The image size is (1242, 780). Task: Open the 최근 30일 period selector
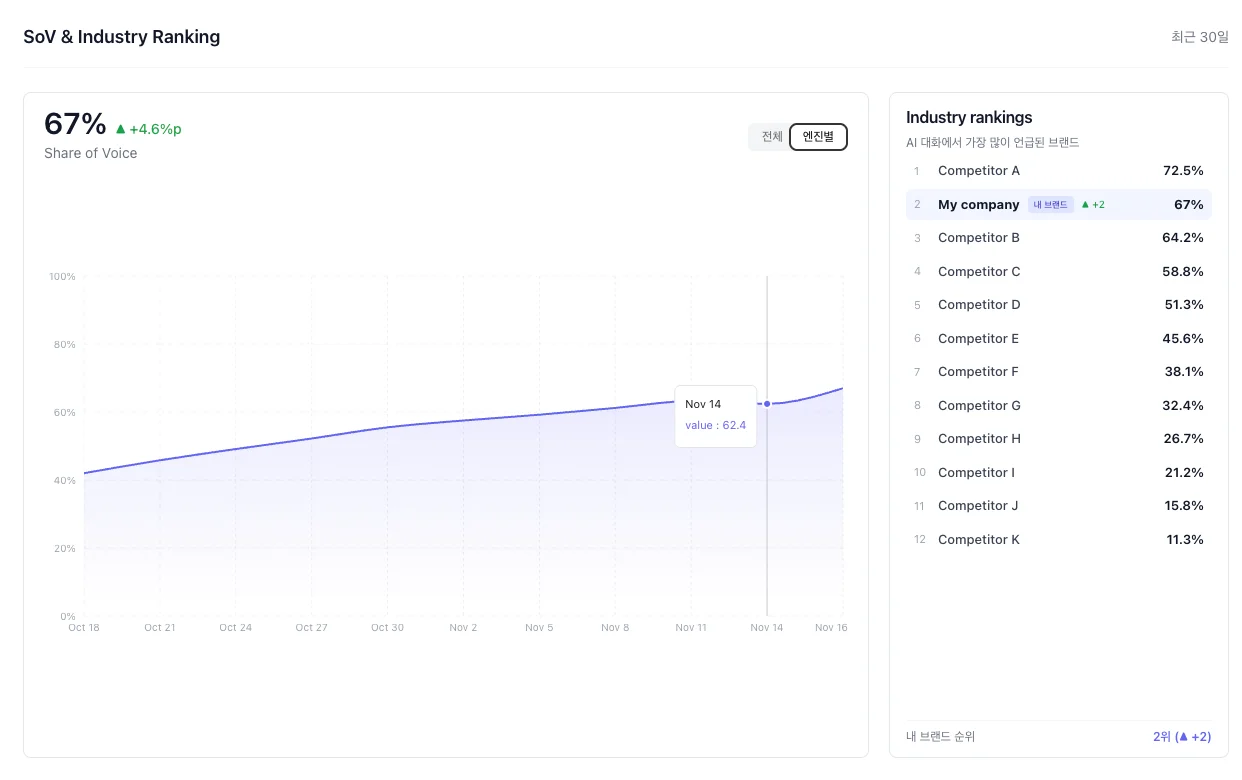1199,37
